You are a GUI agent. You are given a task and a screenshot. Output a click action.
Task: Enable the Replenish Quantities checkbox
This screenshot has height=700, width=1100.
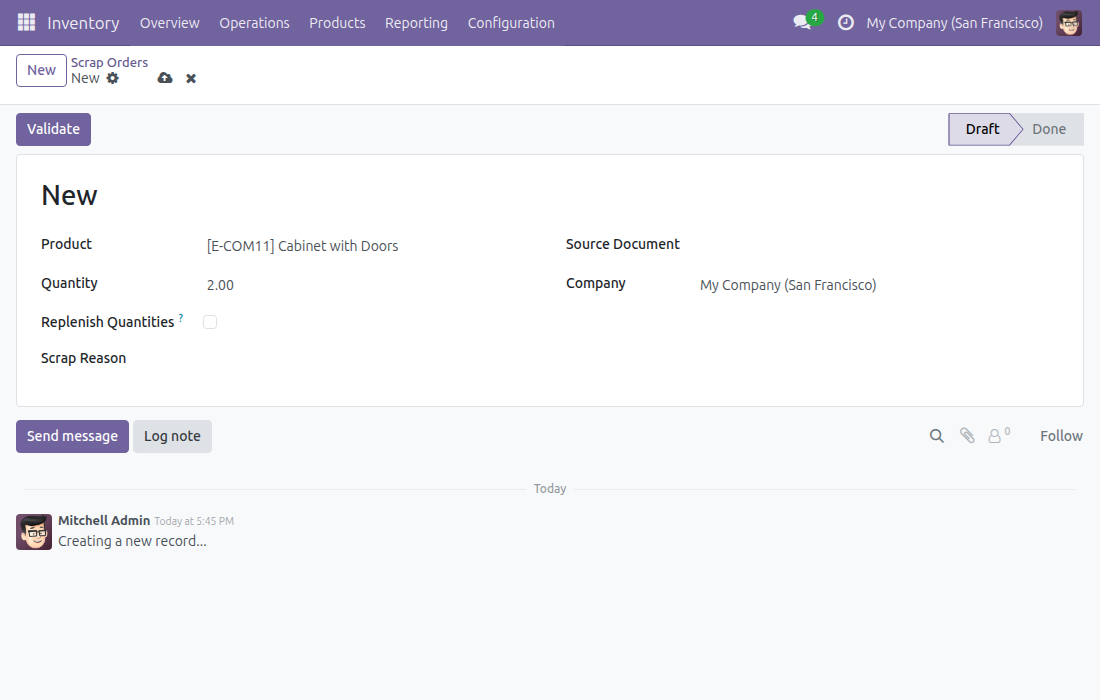click(210, 322)
